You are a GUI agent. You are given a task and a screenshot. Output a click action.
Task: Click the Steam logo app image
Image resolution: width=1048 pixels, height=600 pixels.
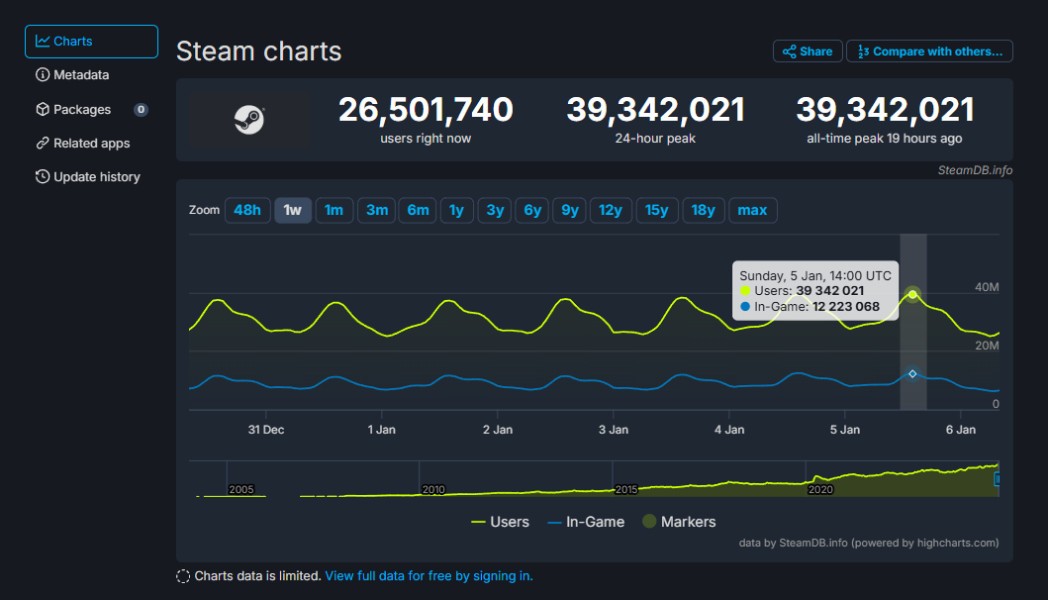pos(249,120)
